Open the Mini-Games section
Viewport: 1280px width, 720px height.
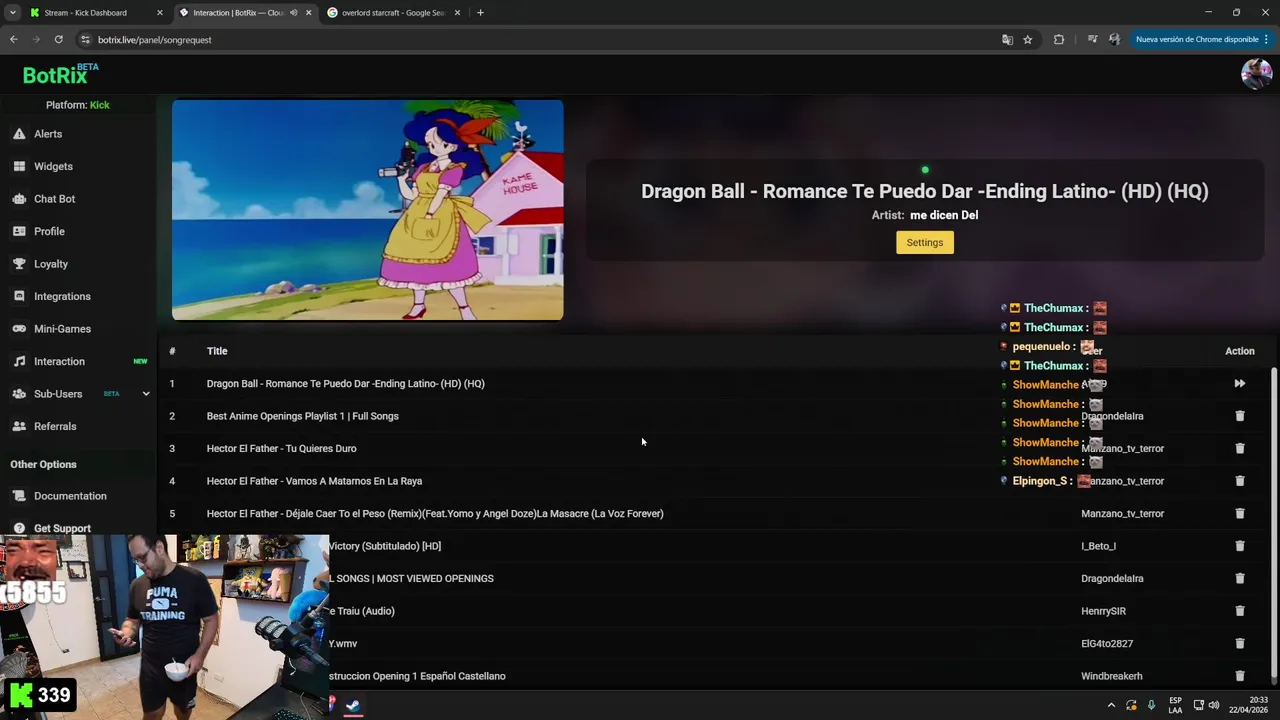(x=62, y=329)
